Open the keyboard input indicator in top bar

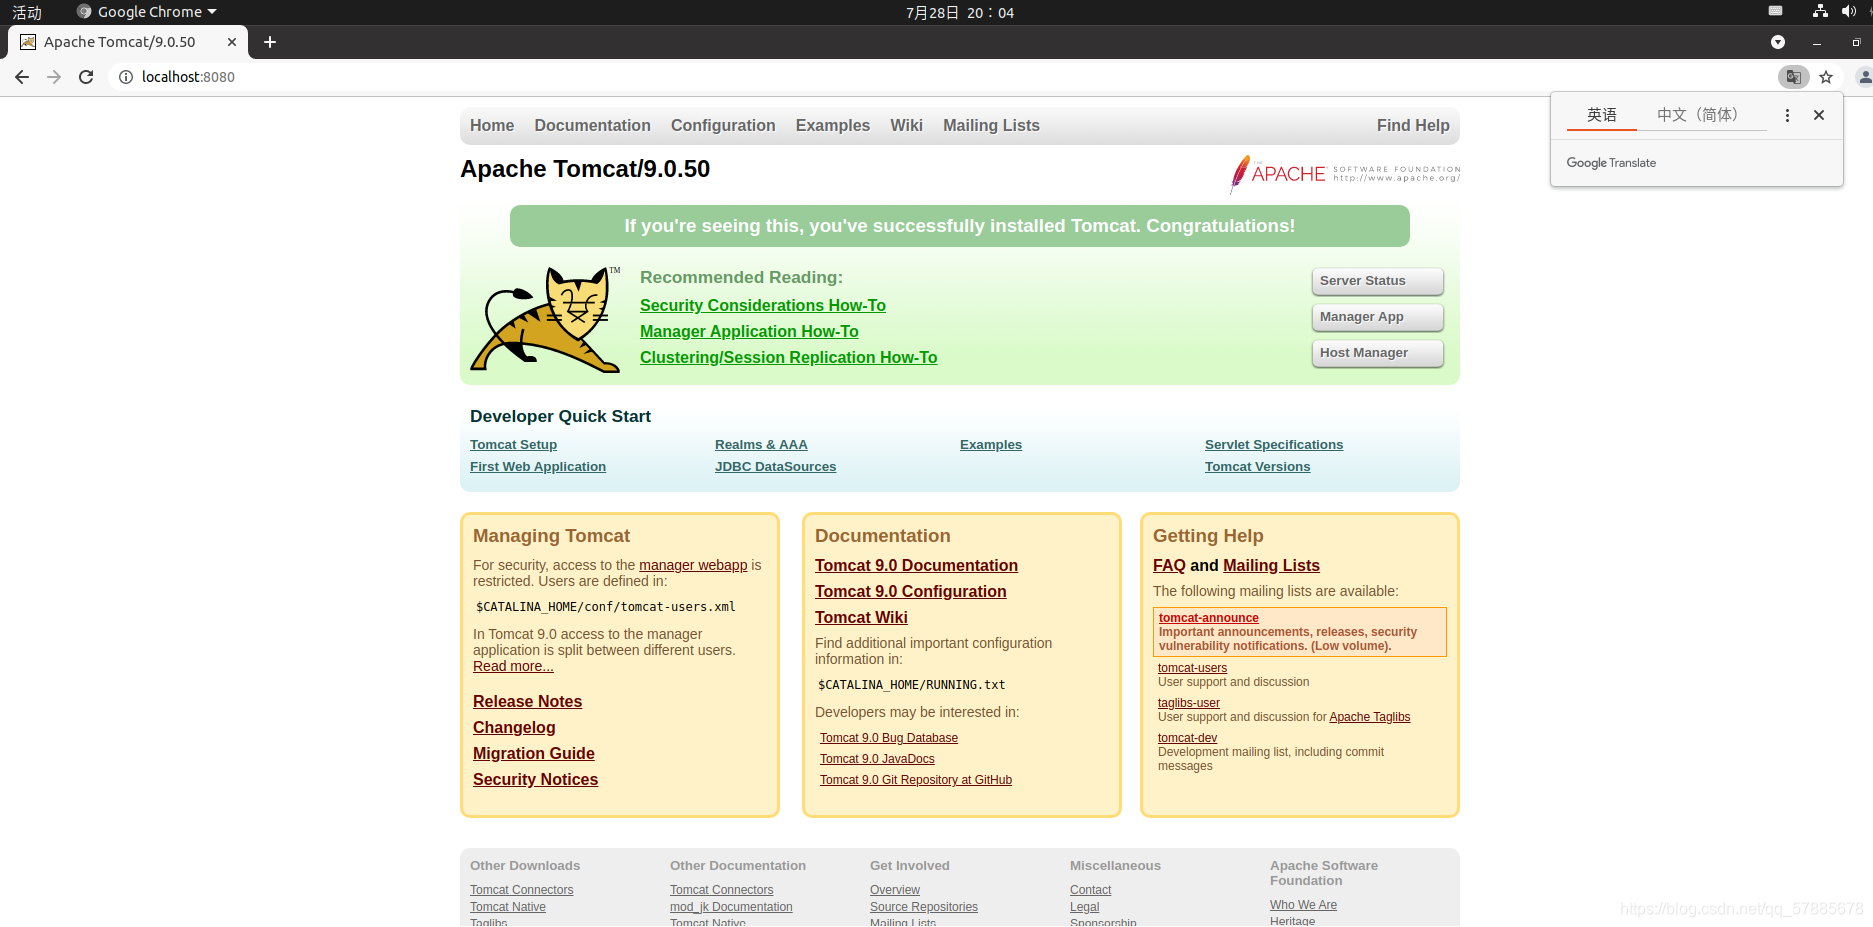coord(1775,12)
